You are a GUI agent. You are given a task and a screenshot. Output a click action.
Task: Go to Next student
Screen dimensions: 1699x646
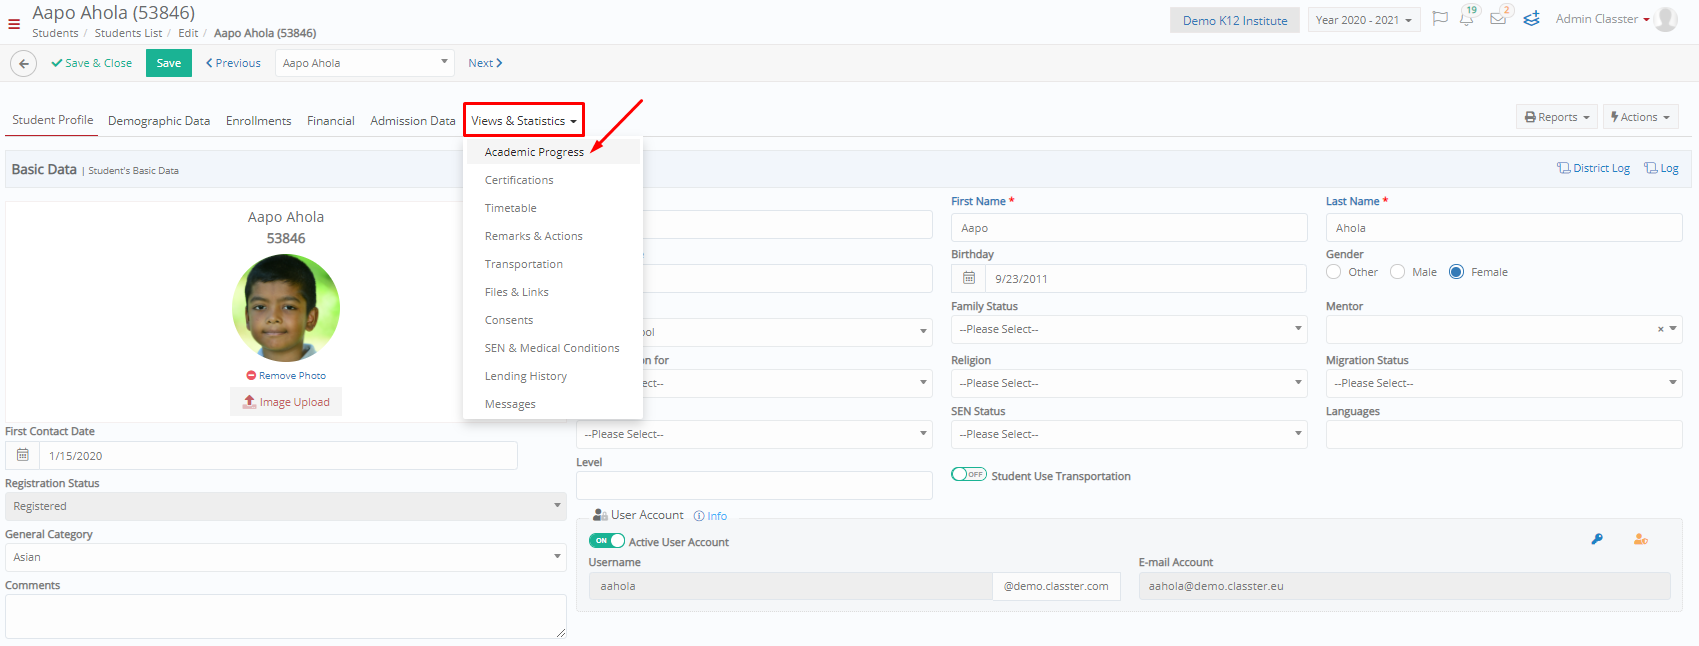485,63
